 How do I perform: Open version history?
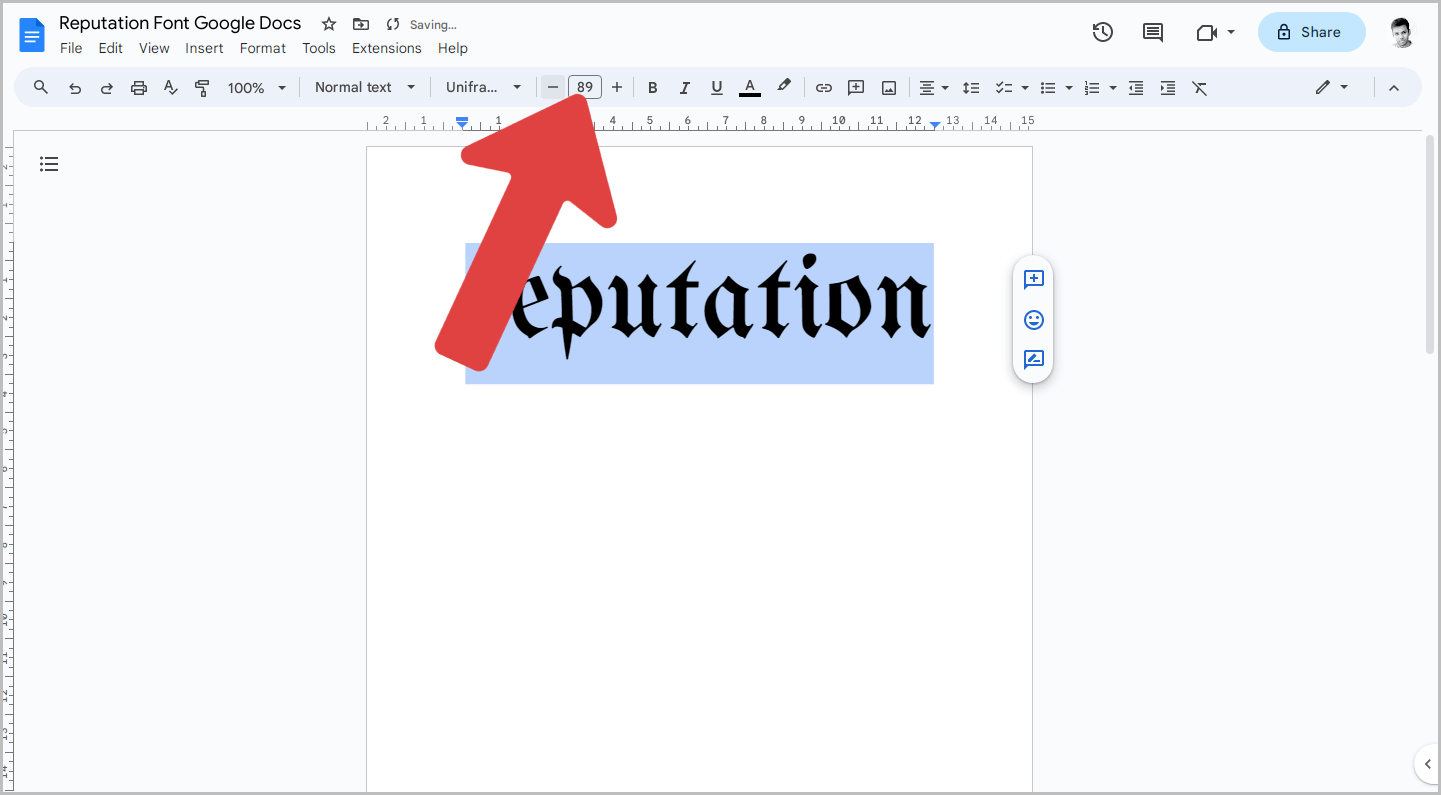point(1102,32)
